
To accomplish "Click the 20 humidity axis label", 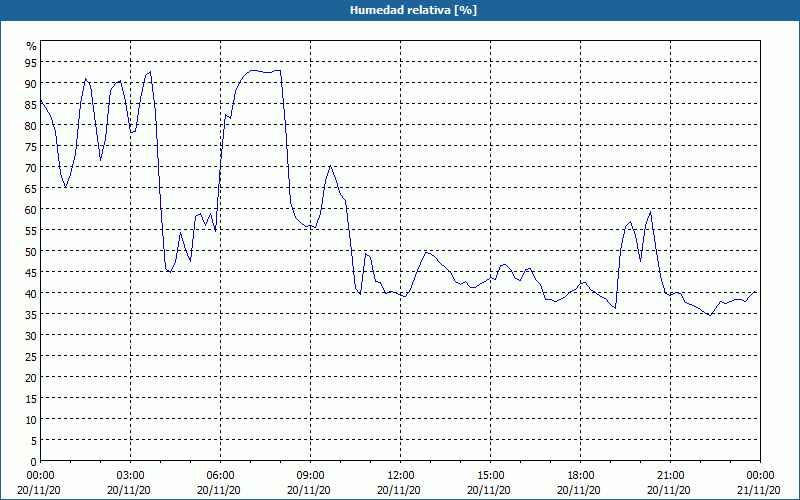I will click(x=31, y=378).
